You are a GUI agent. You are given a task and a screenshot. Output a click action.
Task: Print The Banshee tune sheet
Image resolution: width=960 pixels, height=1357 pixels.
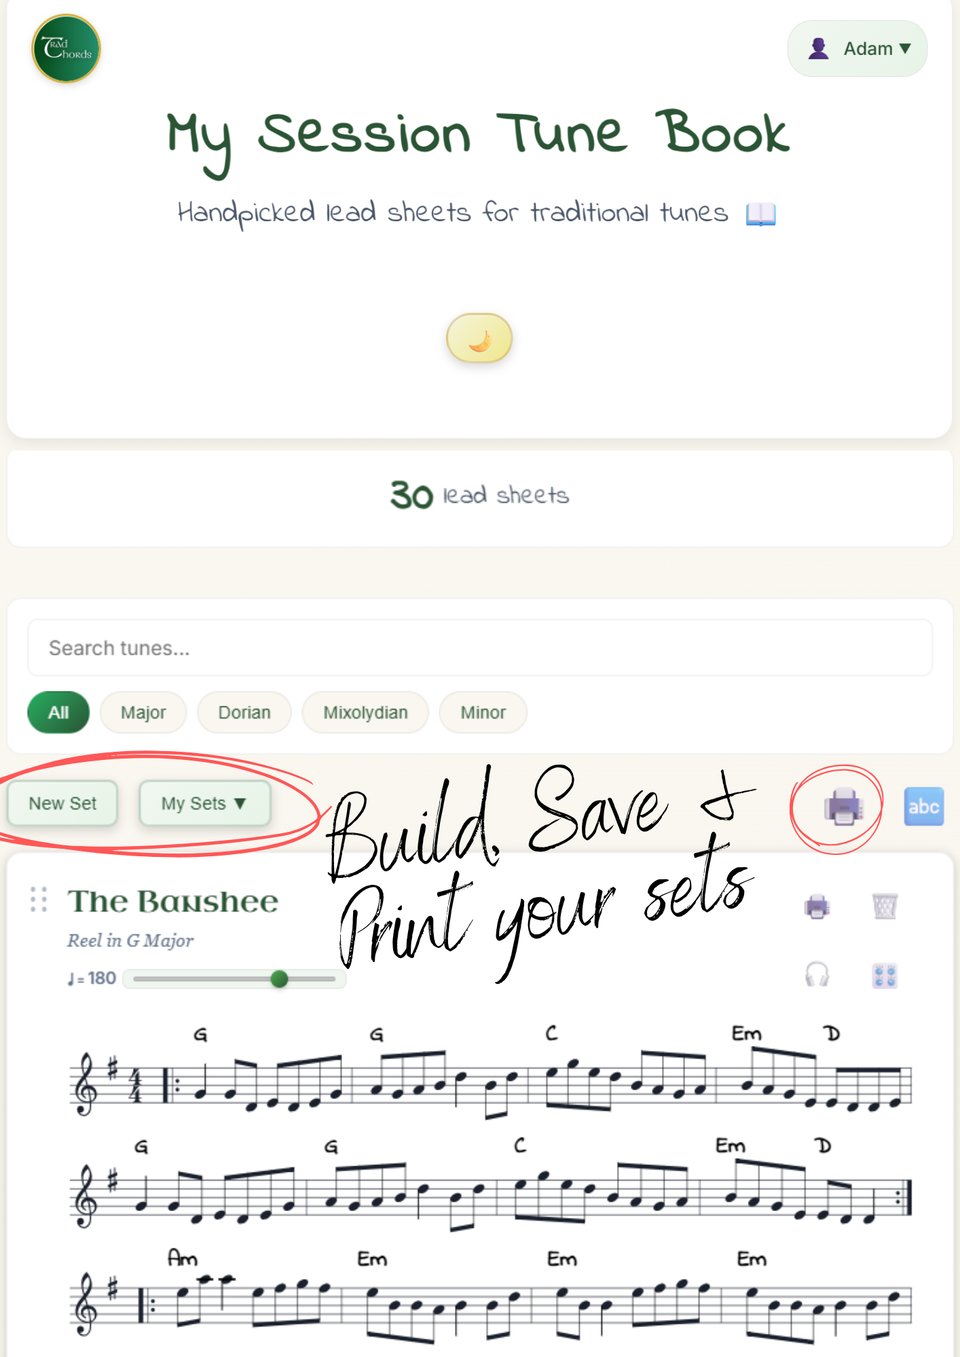click(817, 907)
